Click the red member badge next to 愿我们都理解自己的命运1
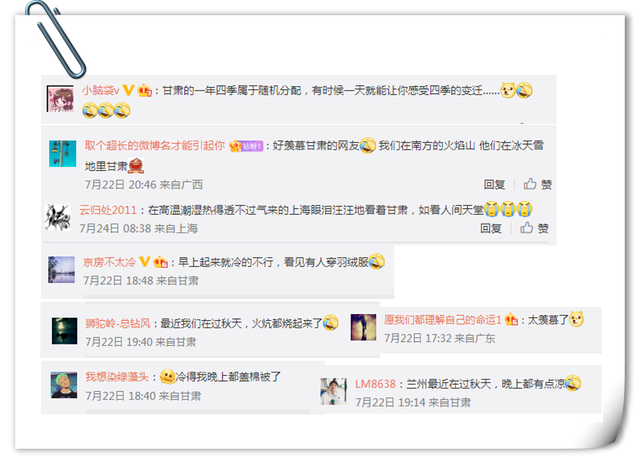Screen dimensions: 640x464 [x=511, y=319]
